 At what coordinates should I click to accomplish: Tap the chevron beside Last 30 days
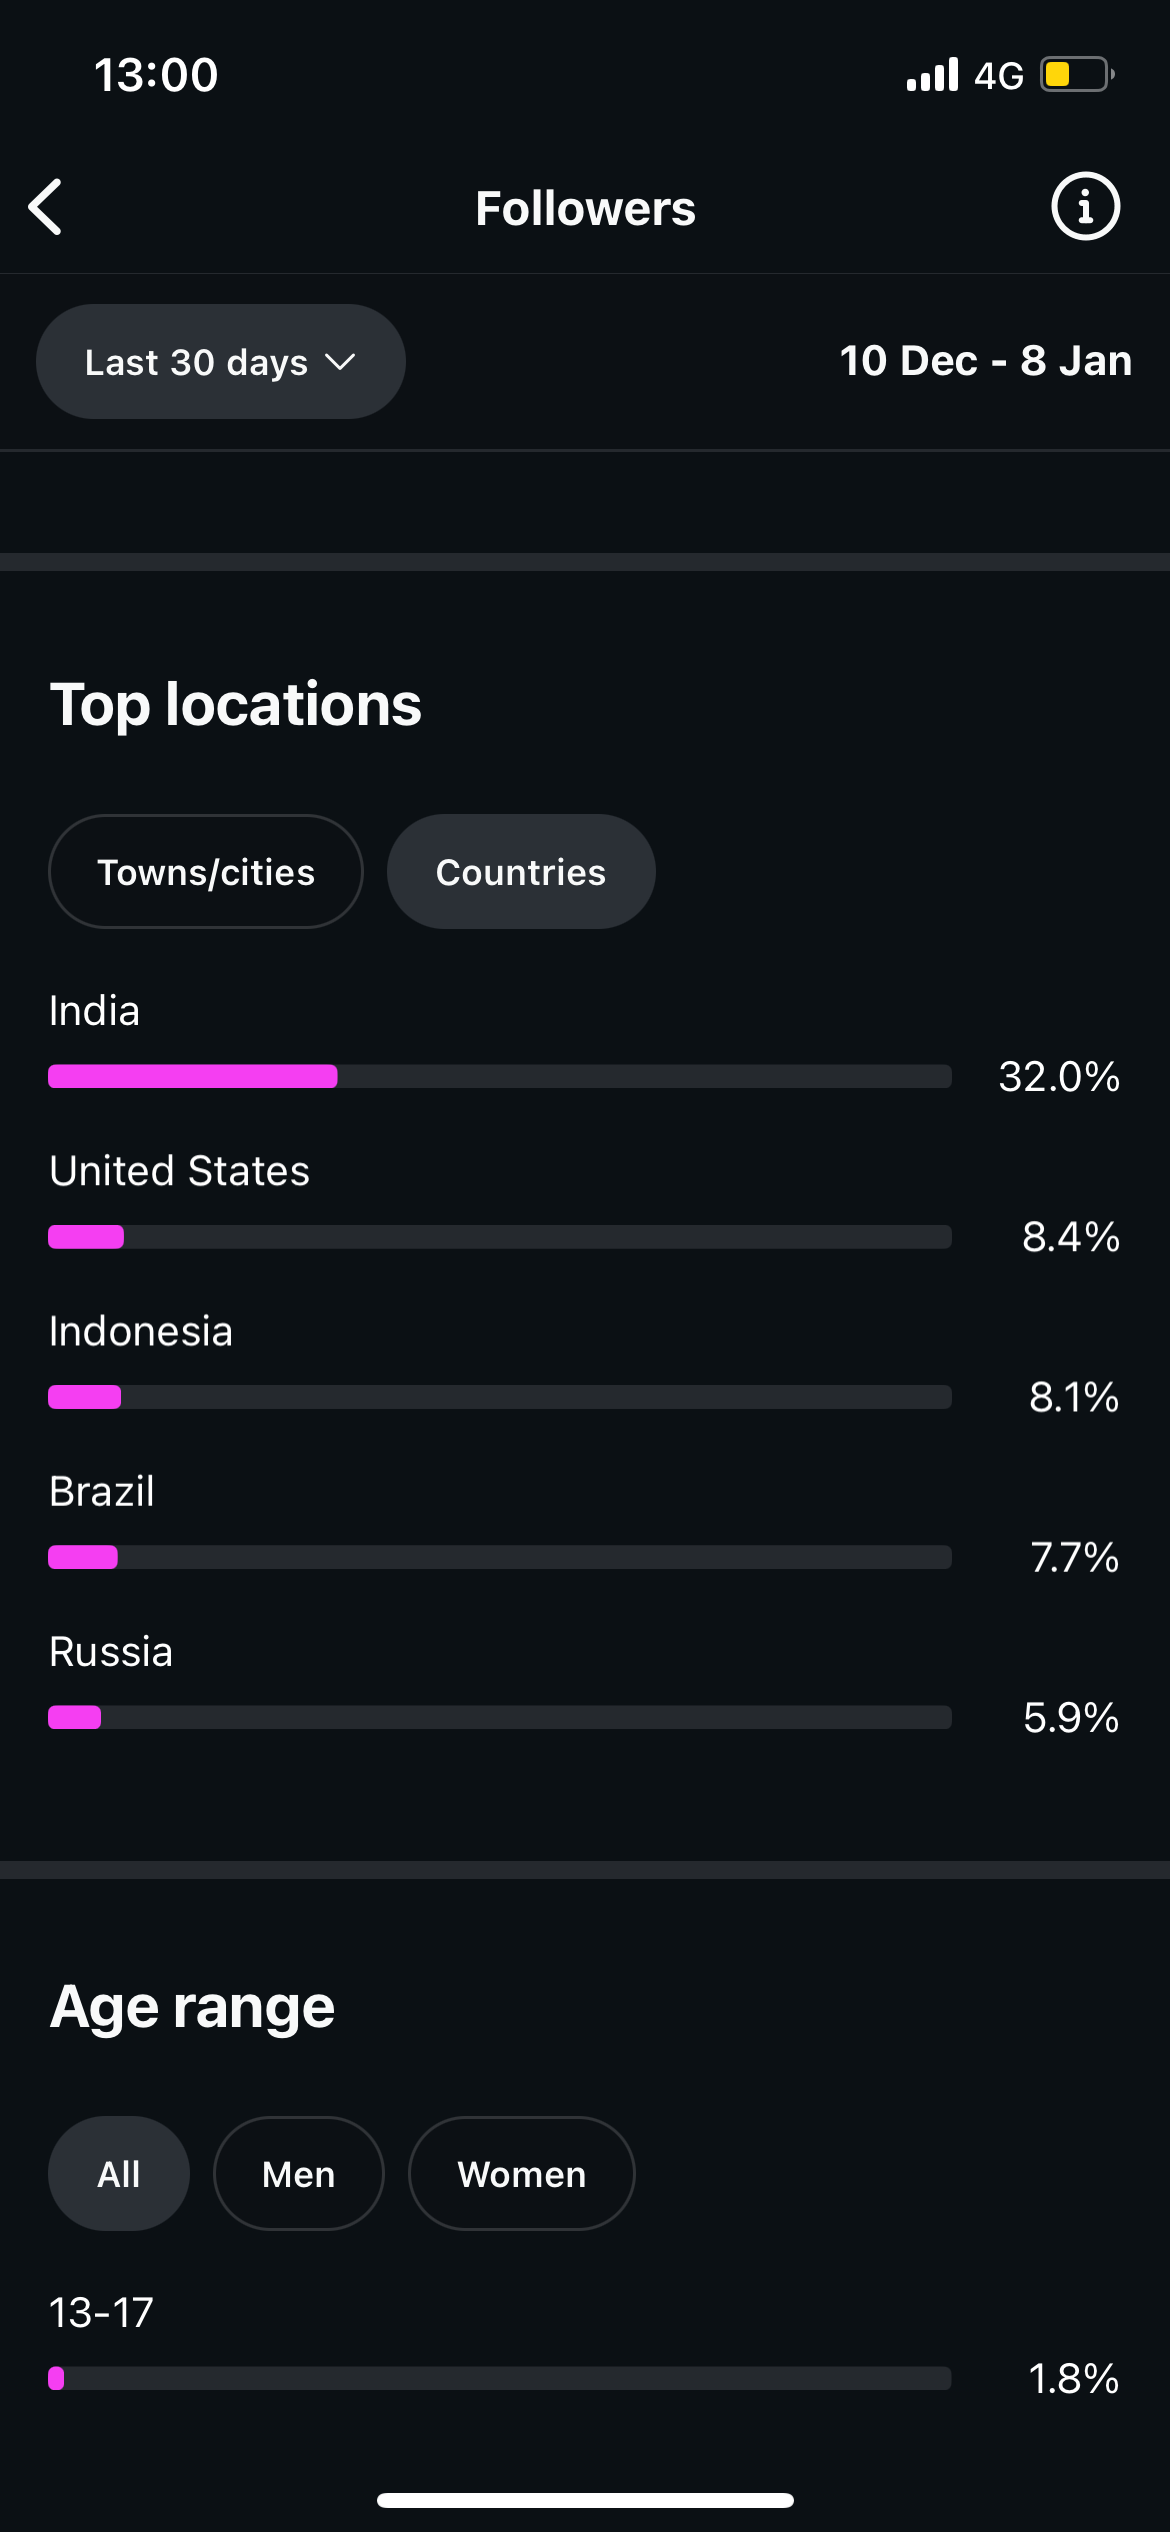[x=340, y=362]
